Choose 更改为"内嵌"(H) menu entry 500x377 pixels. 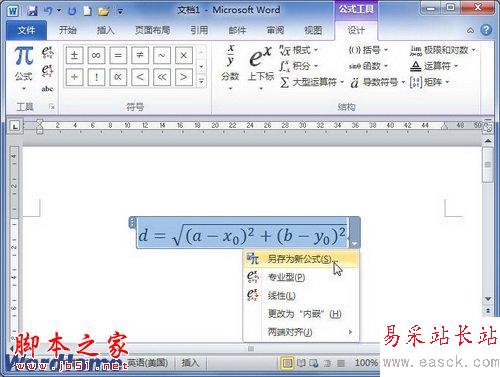(301, 314)
